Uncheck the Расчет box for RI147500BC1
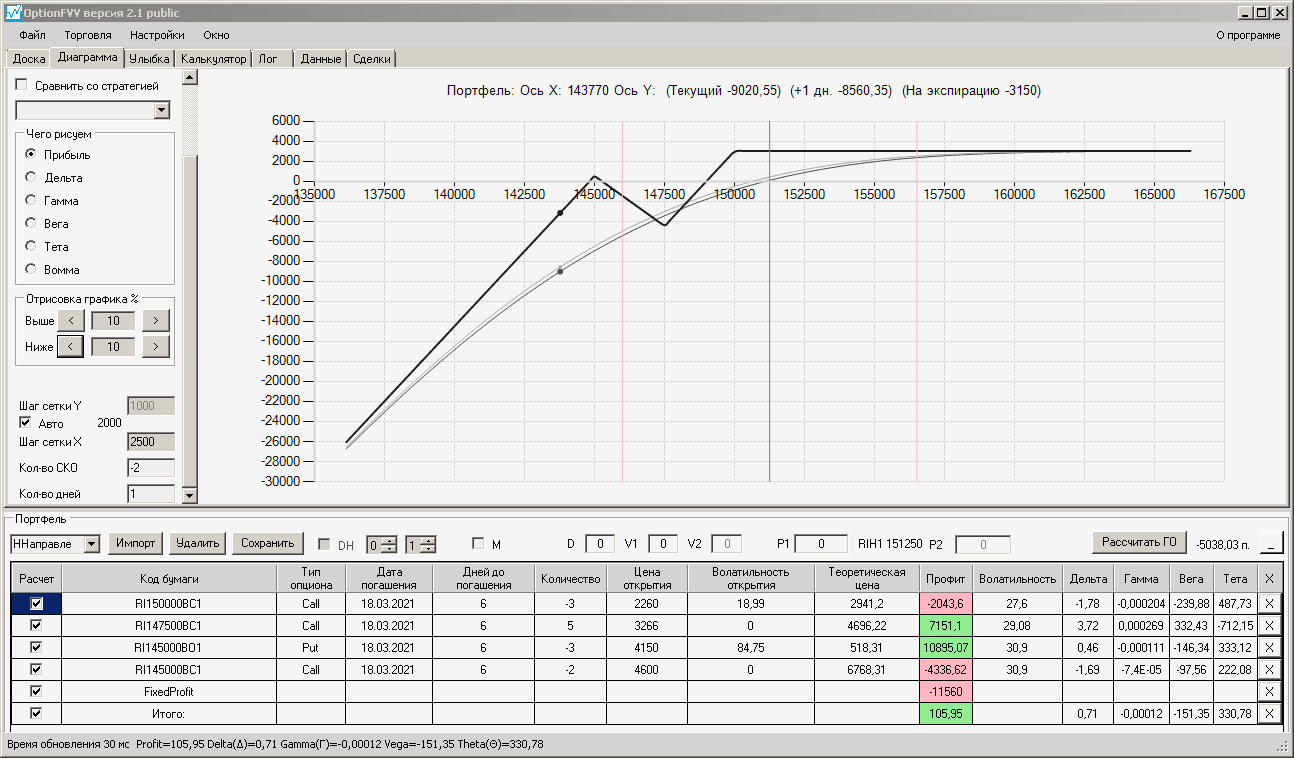This screenshot has width=1294, height=758. (37, 625)
